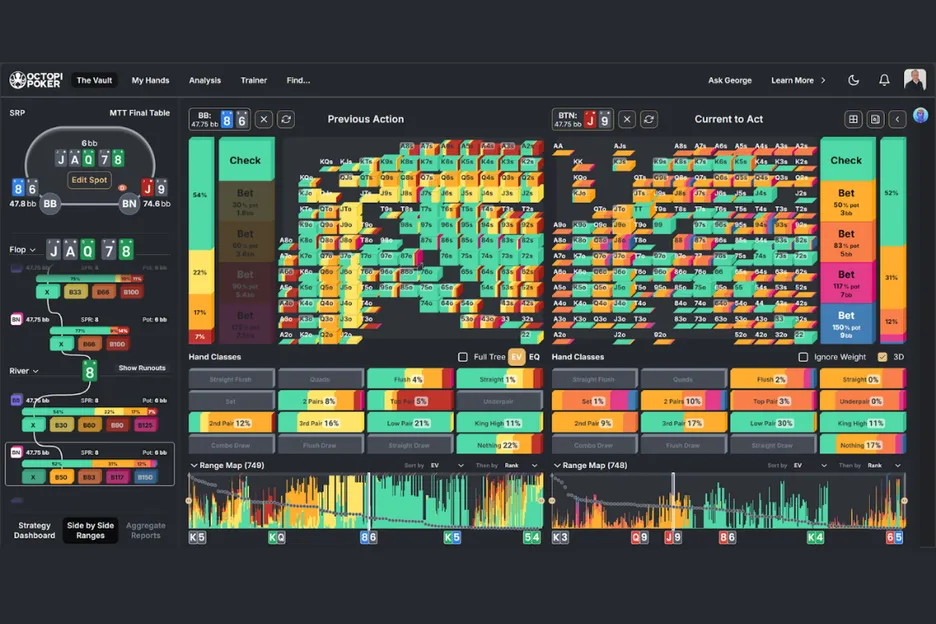Uncheck the 3D checkbox

(882, 357)
